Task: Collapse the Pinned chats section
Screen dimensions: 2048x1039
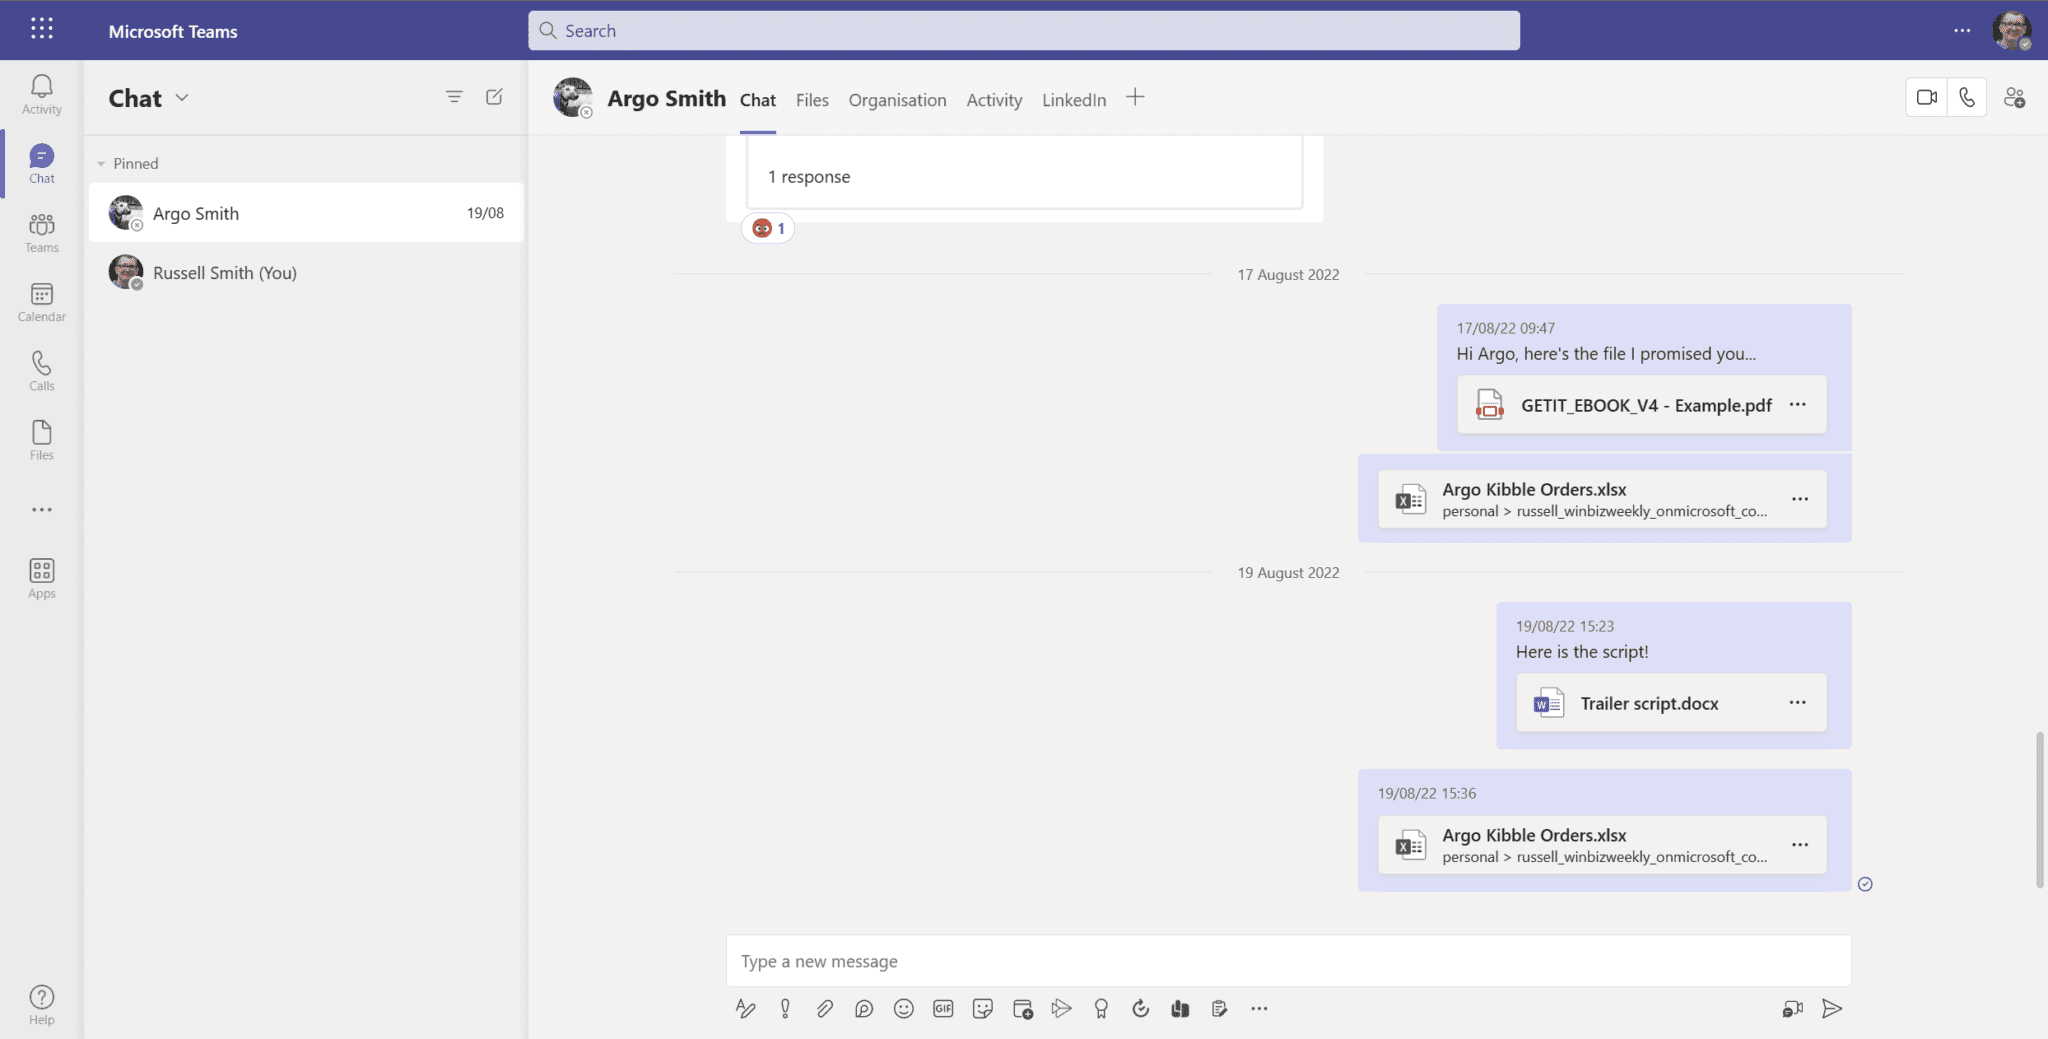Action: (101, 164)
